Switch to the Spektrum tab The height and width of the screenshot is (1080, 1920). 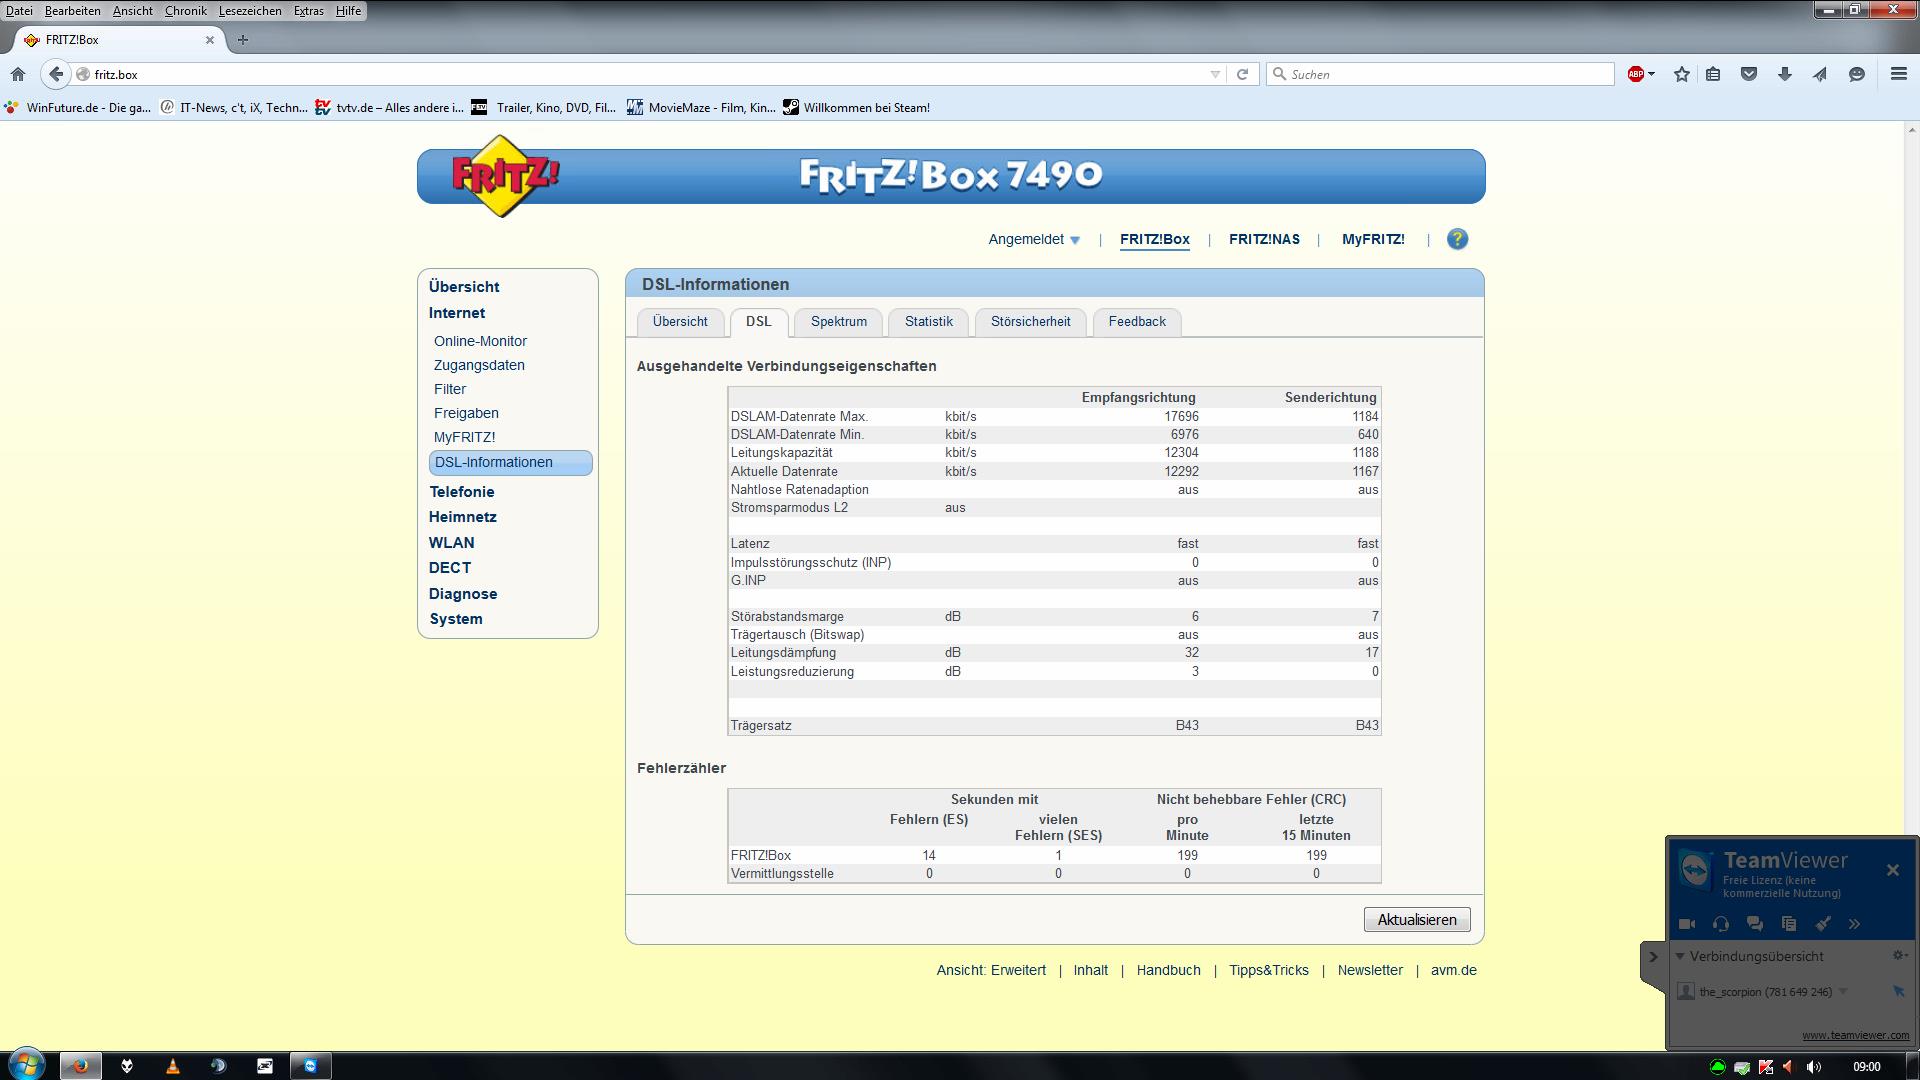[x=838, y=321]
